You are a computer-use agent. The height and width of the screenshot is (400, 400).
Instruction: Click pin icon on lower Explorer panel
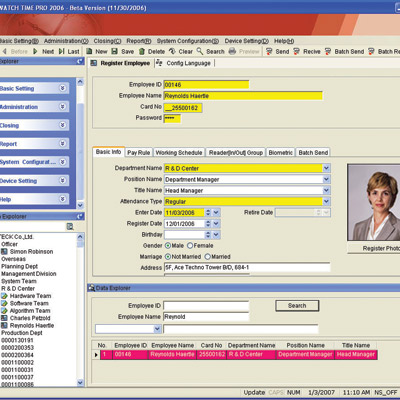tap(80, 216)
